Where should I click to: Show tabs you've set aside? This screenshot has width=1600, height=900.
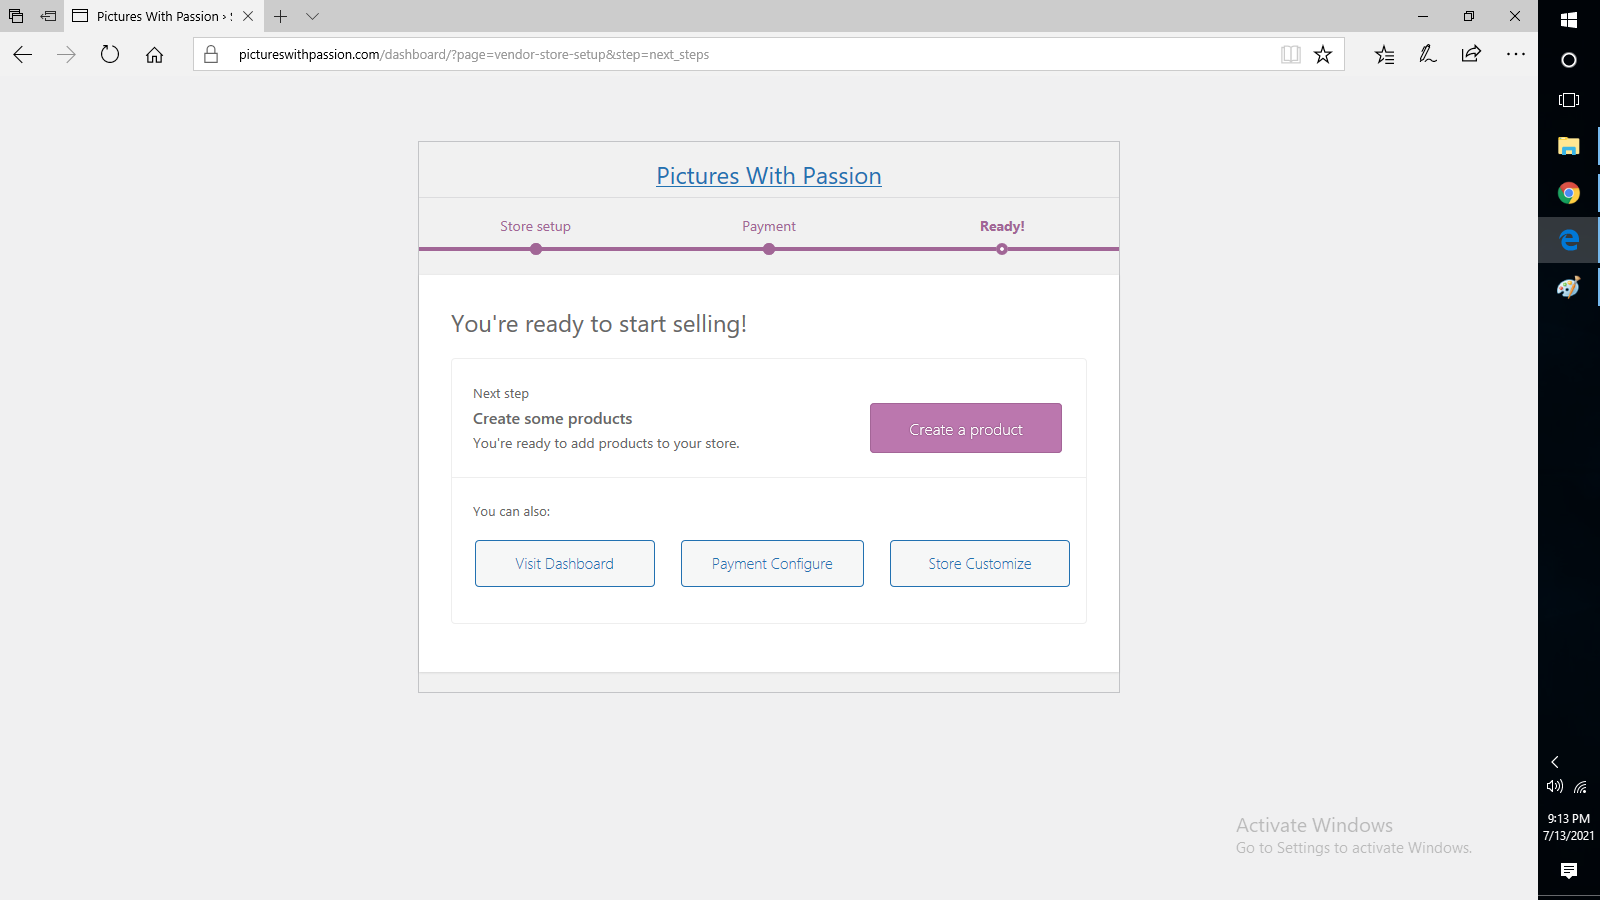[16, 16]
